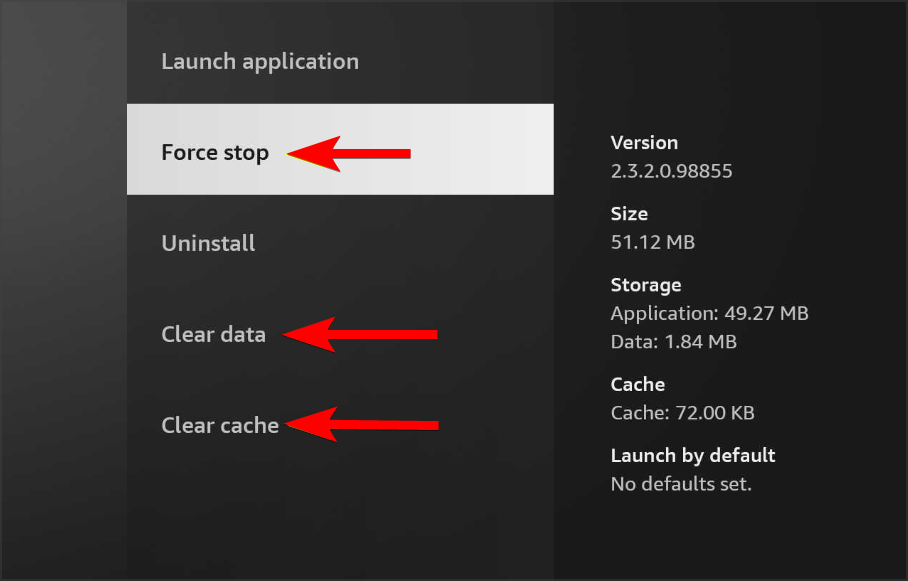Screen dimensions: 908x581
Task: Click the Size heading
Action: (629, 214)
